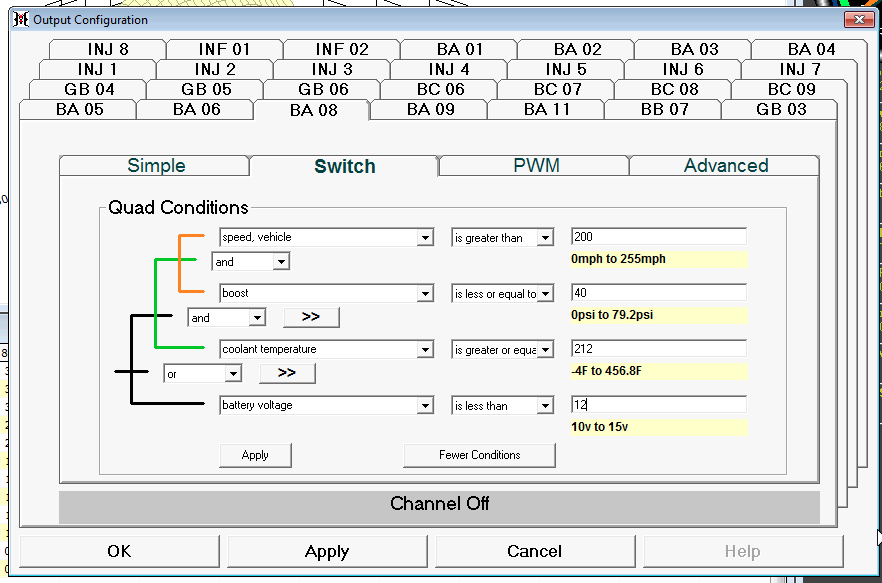Switch to the PWM tab
Image resolution: width=882 pixels, height=583 pixels.
(534, 166)
